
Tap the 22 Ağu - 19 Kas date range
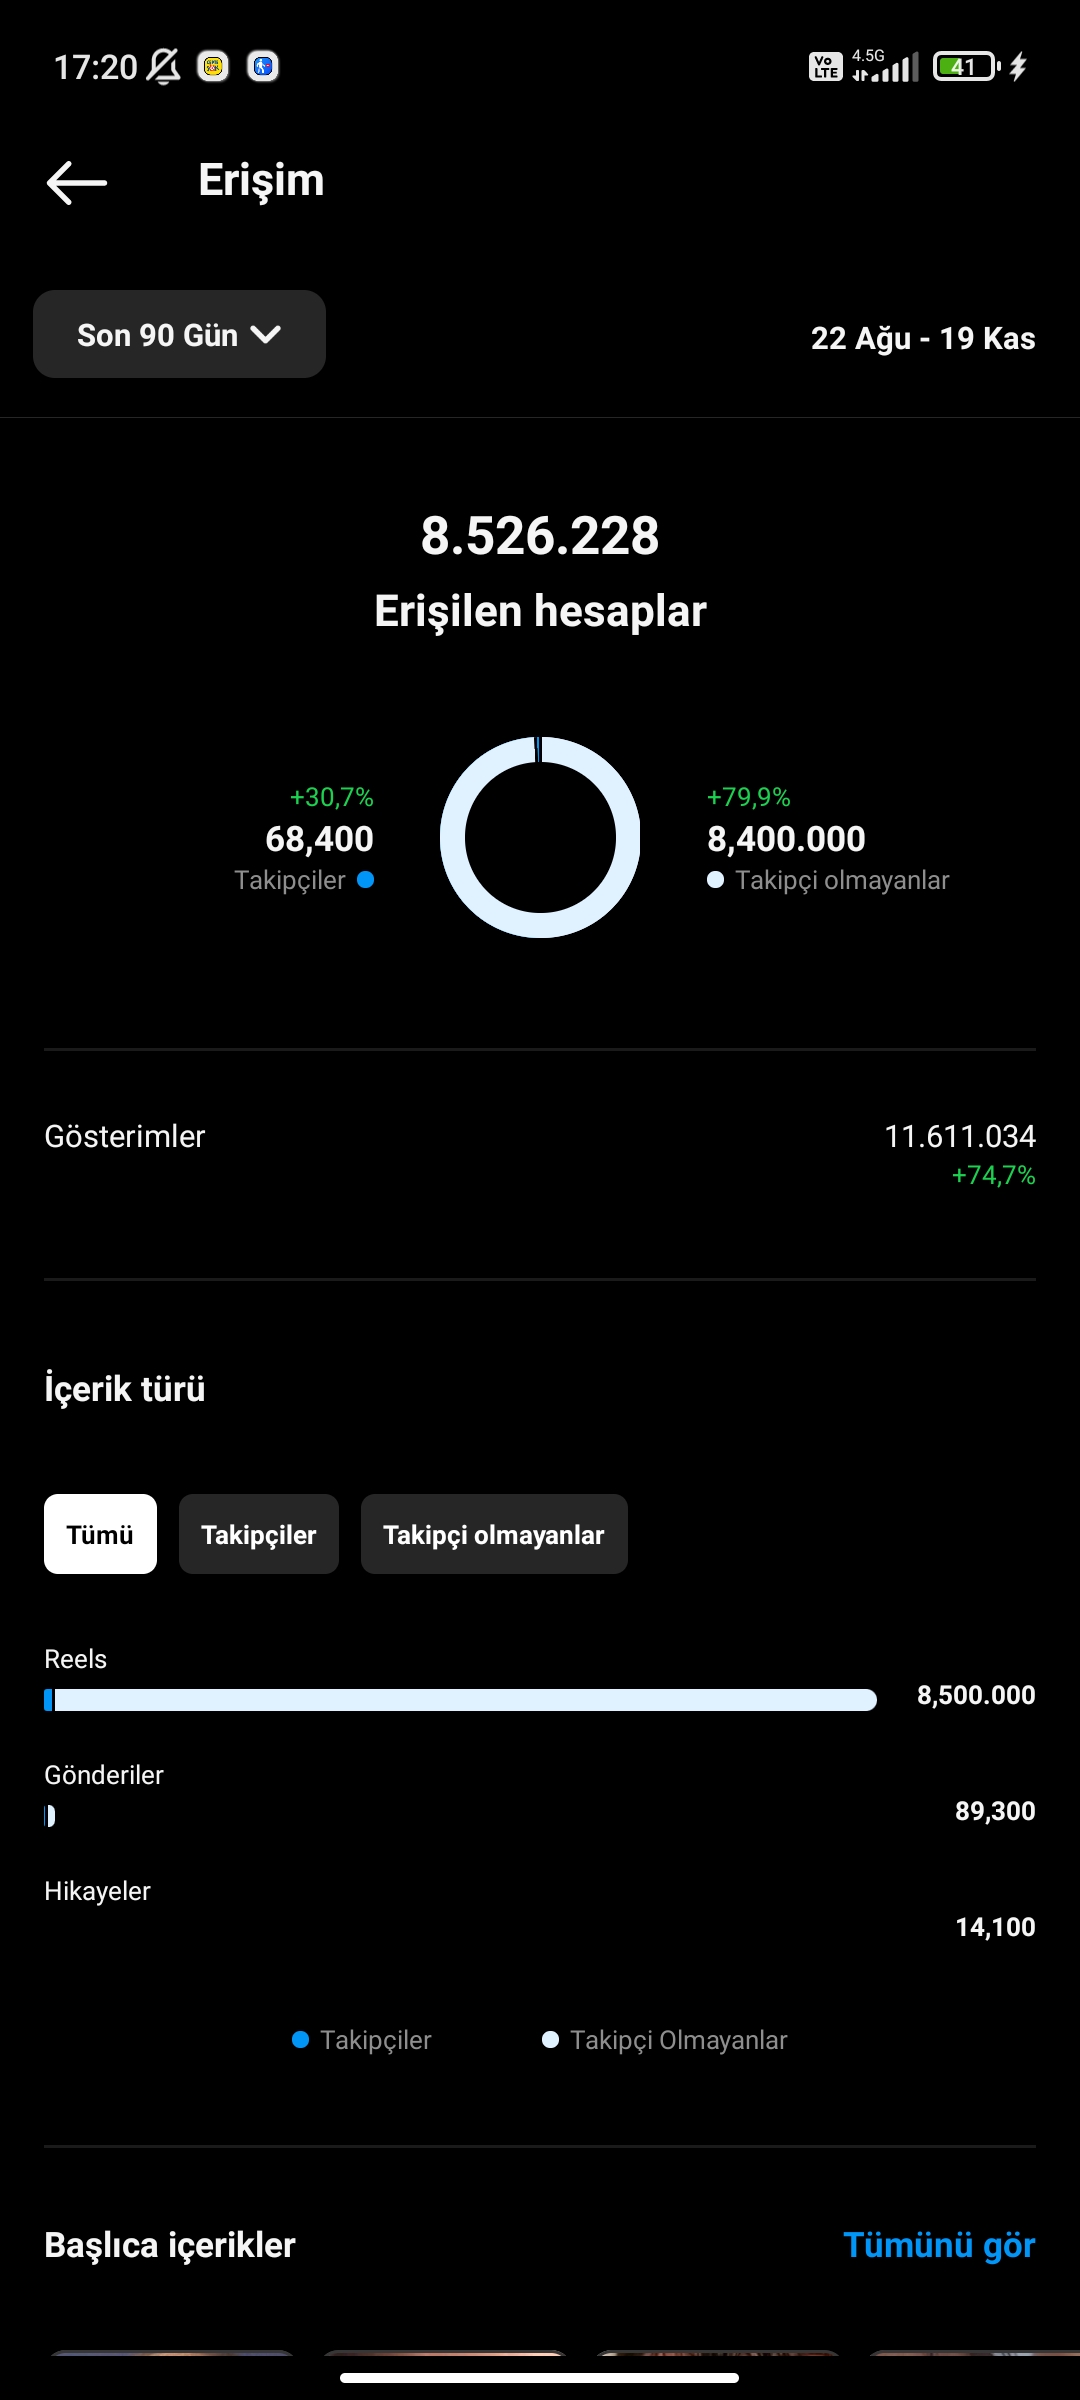[x=923, y=338]
